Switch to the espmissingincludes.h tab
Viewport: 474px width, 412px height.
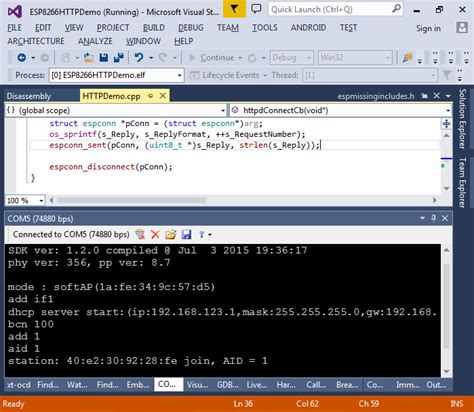tap(376, 96)
